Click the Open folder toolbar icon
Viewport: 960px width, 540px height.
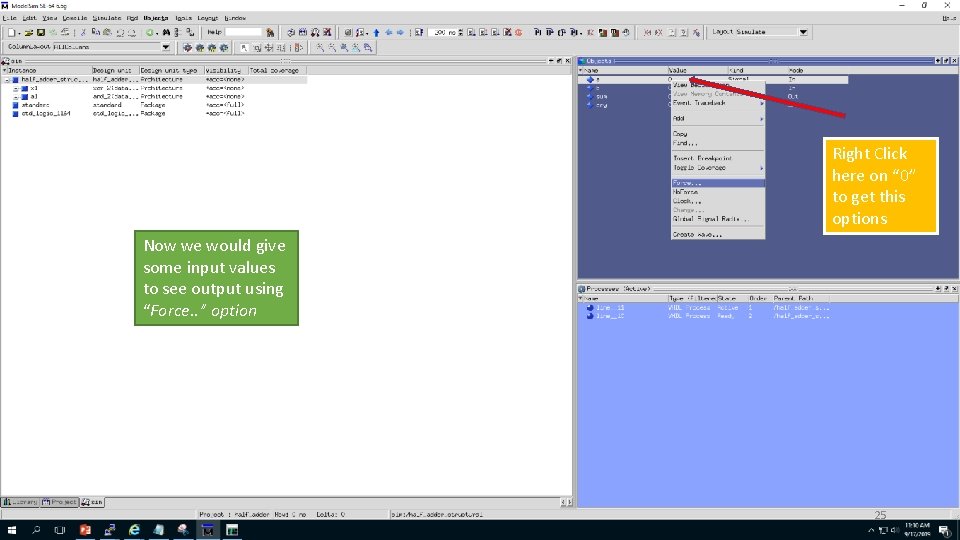pyautogui.click(x=28, y=32)
